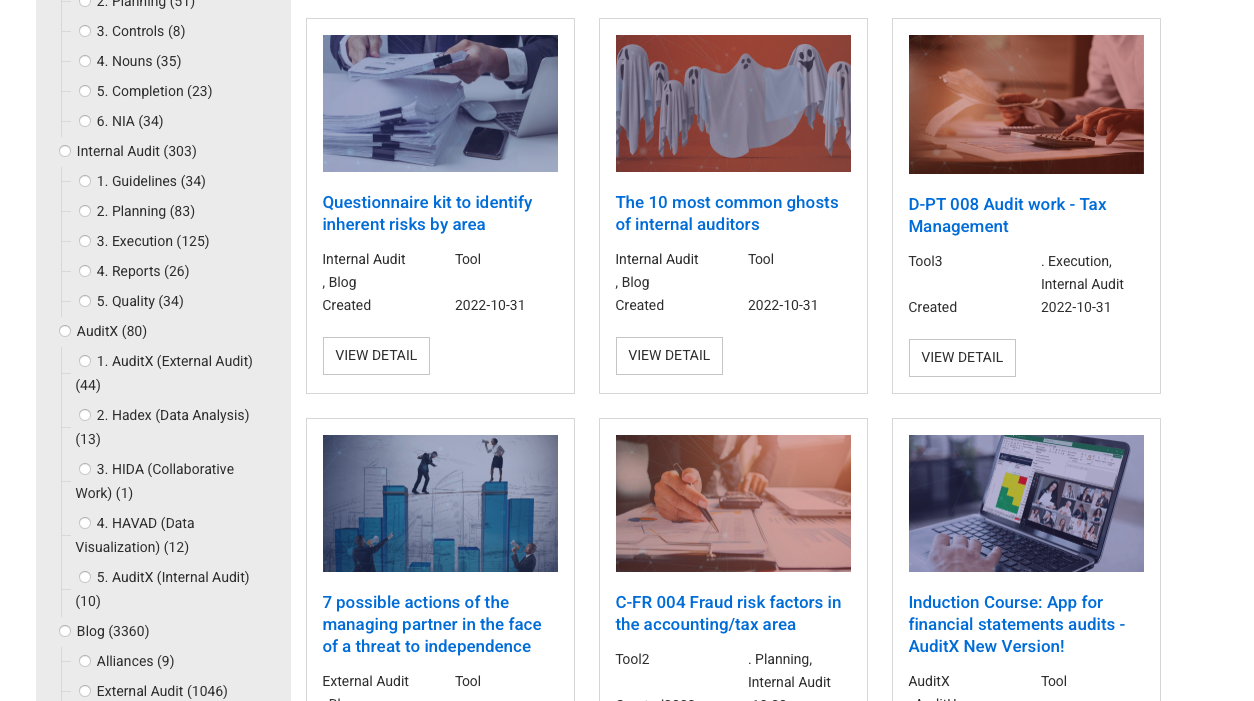1254x701 pixels.
Task: Open the bar chart figures thumbnail
Action: coord(440,503)
